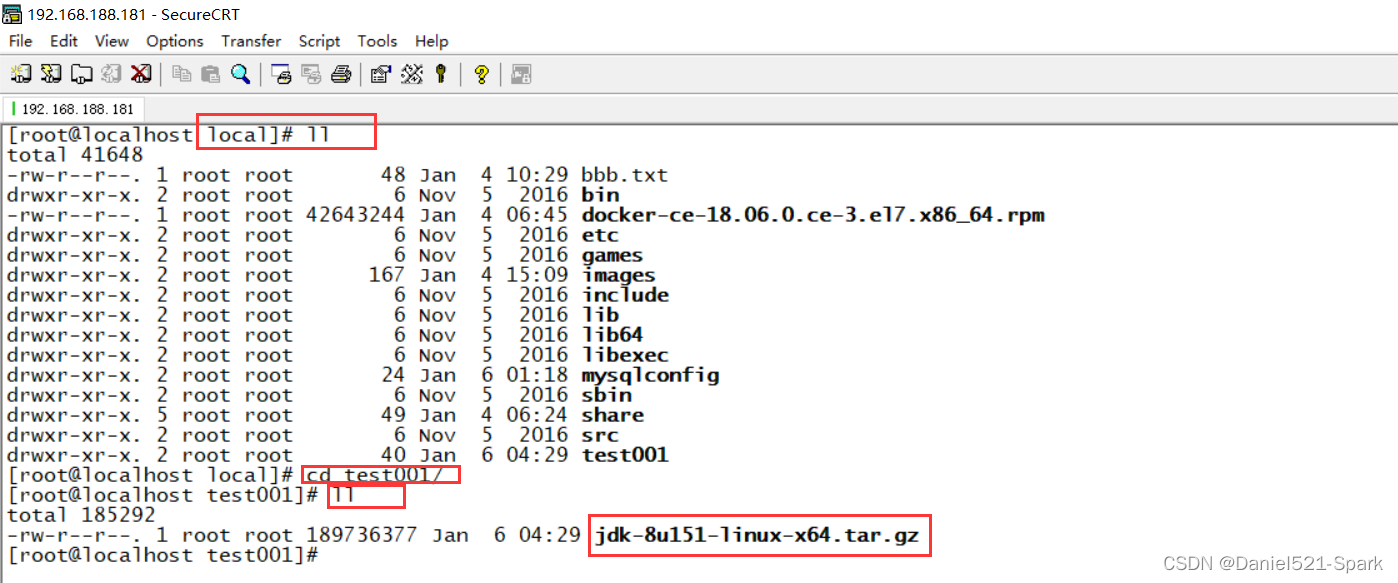Click the key icon for public key setup
Image resolution: width=1398 pixels, height=583 pixels.
(x=440, y=74)
